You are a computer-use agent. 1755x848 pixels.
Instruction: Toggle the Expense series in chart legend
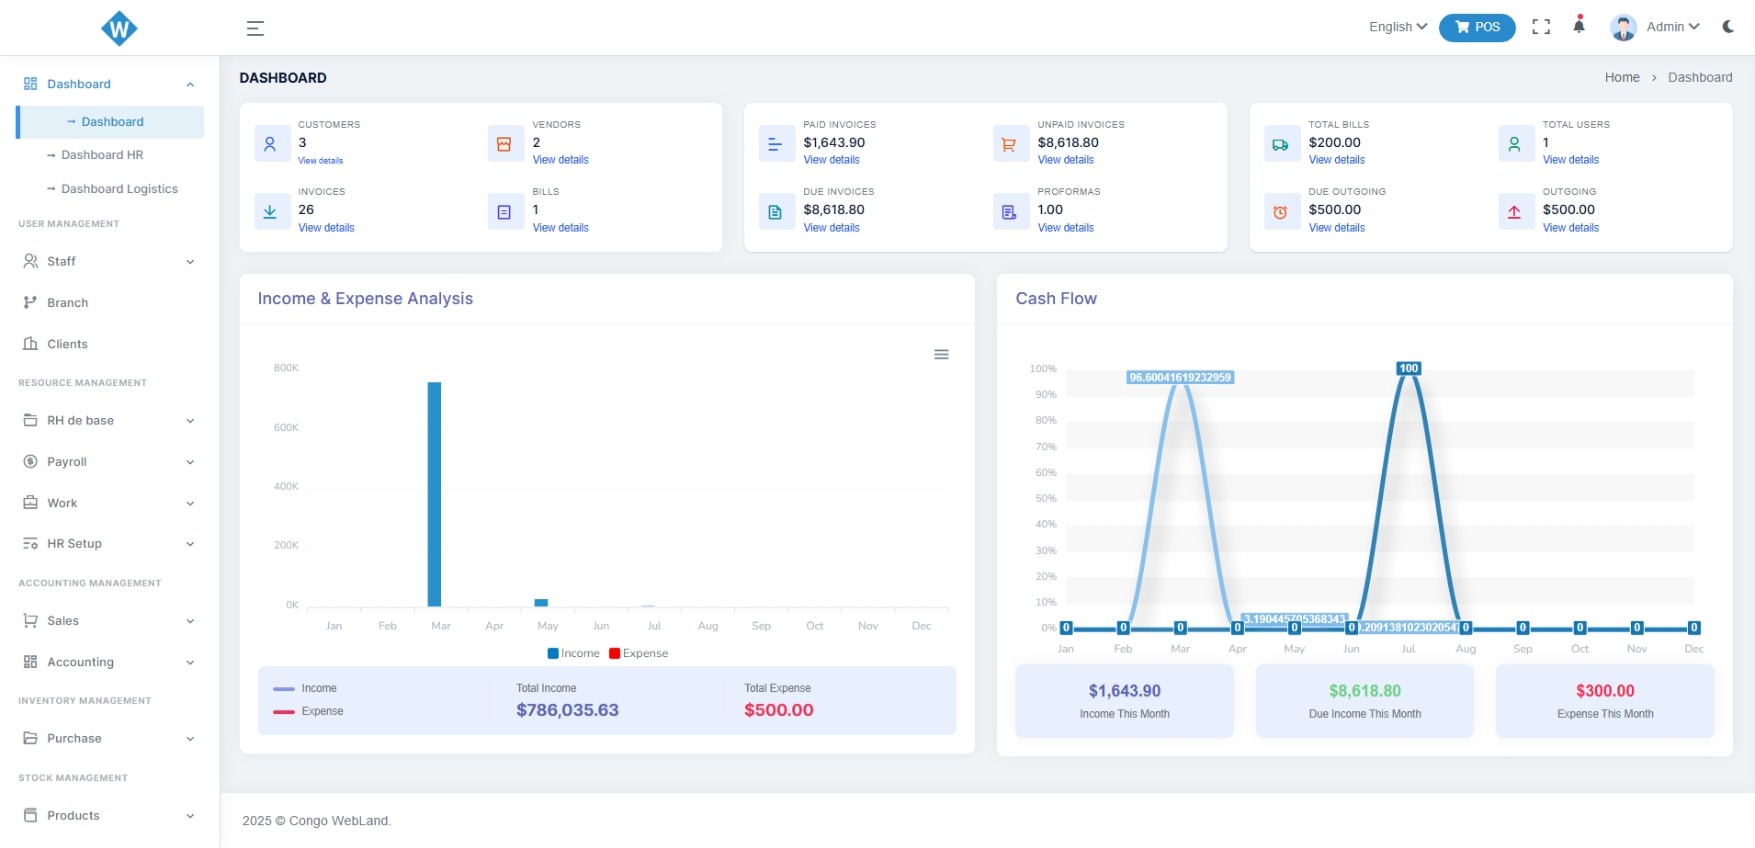(638, 653)
